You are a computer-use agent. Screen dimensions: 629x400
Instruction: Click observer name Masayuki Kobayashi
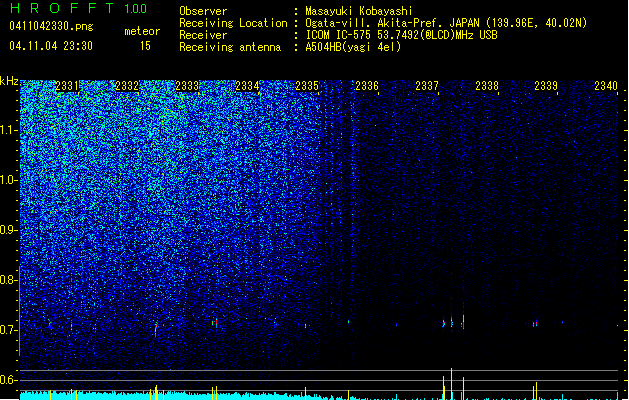(x=359, y=11)
